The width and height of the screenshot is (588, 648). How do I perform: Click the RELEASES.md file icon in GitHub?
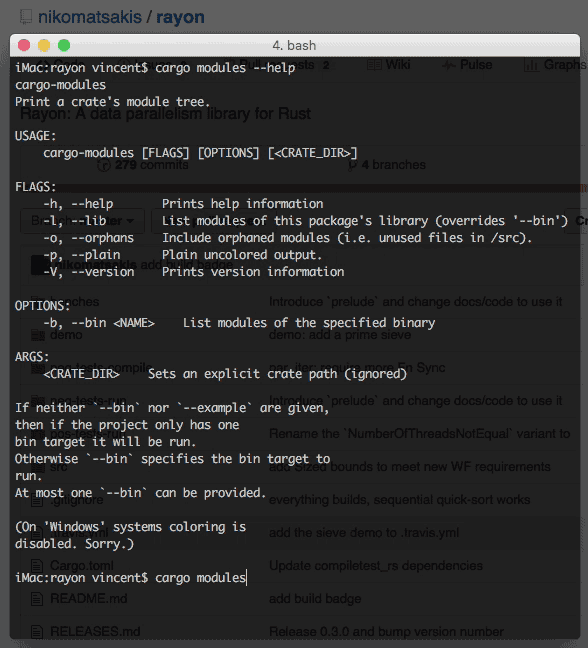tap(37, 632)
